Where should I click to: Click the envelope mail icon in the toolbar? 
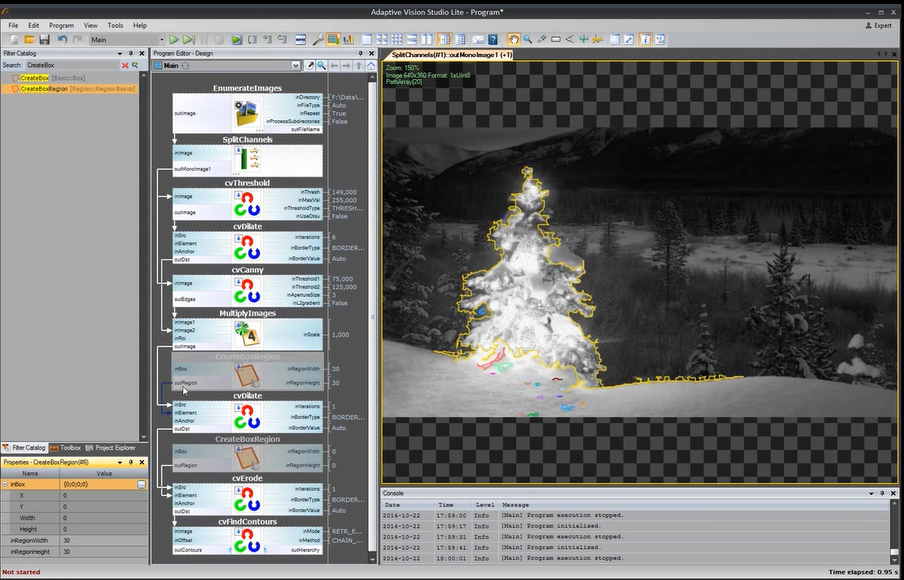pyautogui.click(x=478, y=40)
